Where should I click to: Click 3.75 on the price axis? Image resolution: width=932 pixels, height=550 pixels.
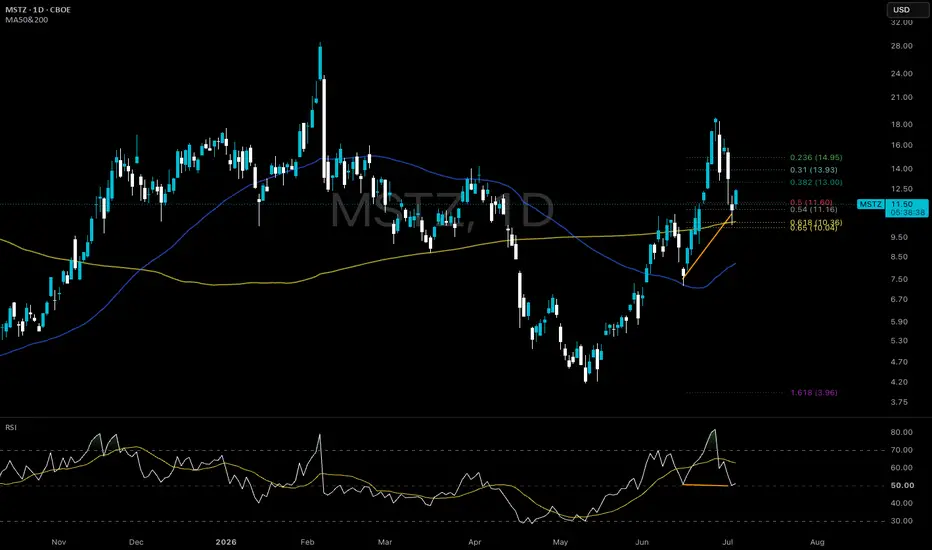tap(899, 403)
